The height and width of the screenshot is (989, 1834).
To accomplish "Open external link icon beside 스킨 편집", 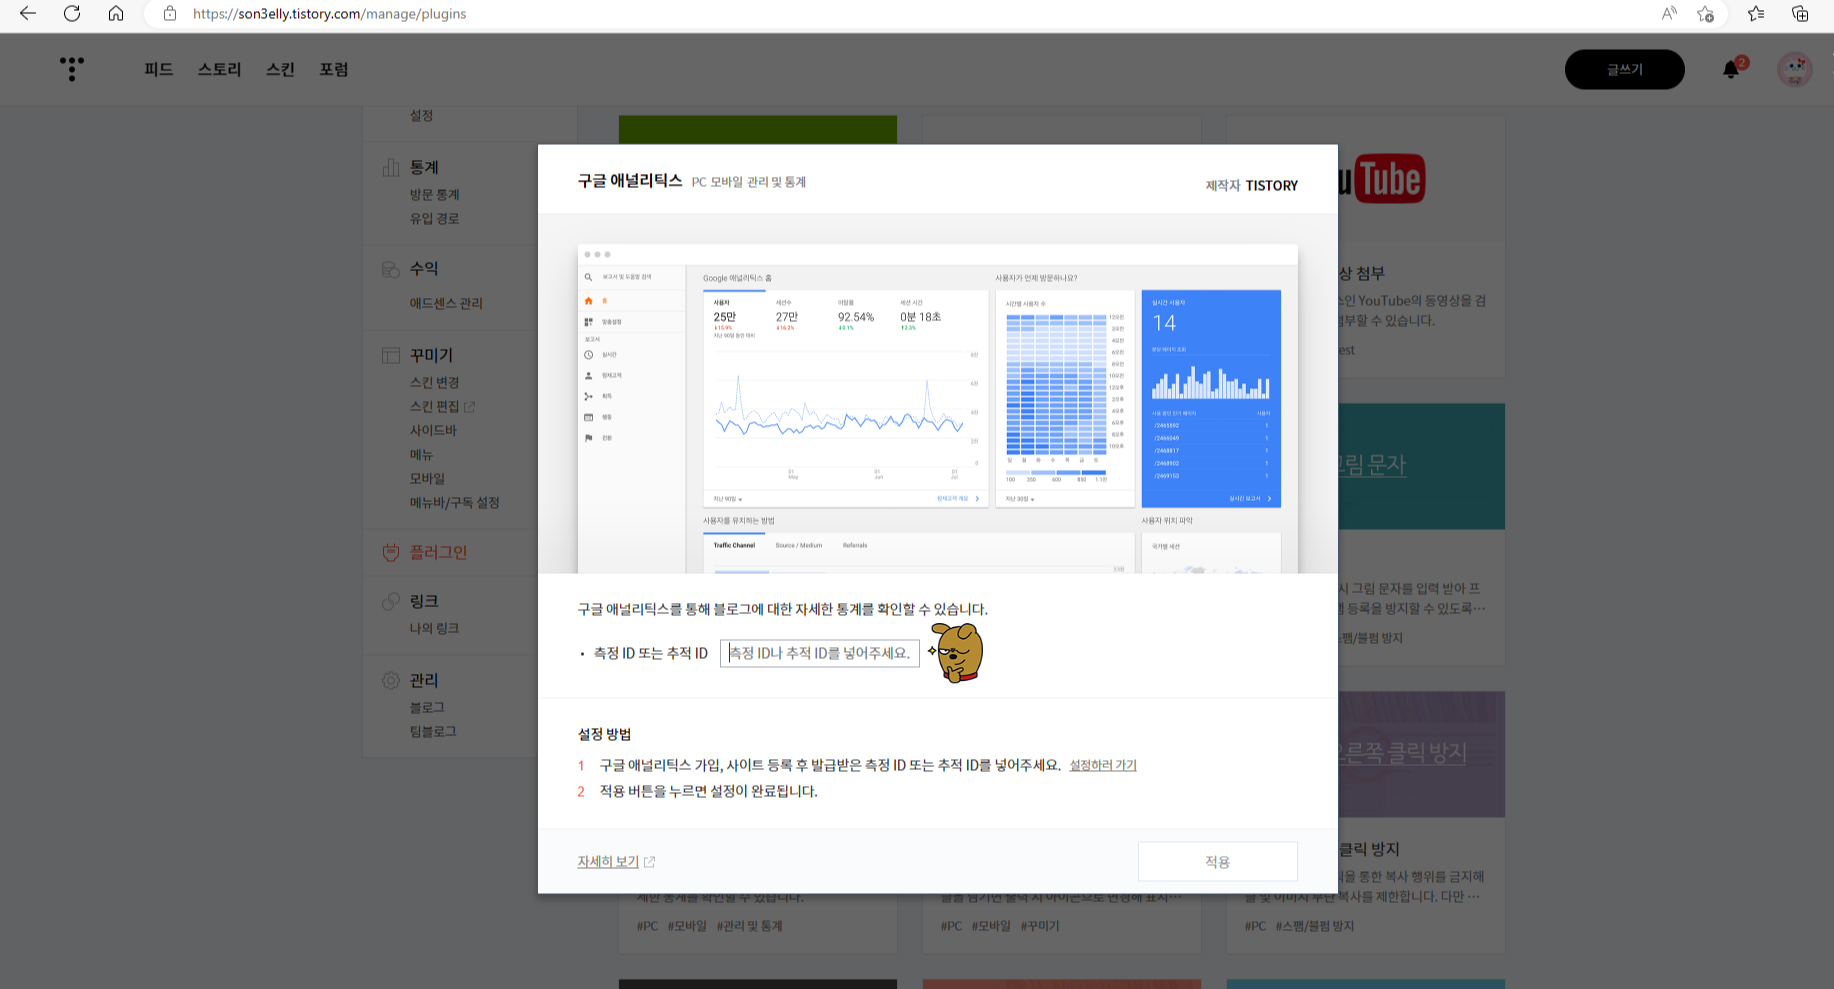I will point(470,407).
